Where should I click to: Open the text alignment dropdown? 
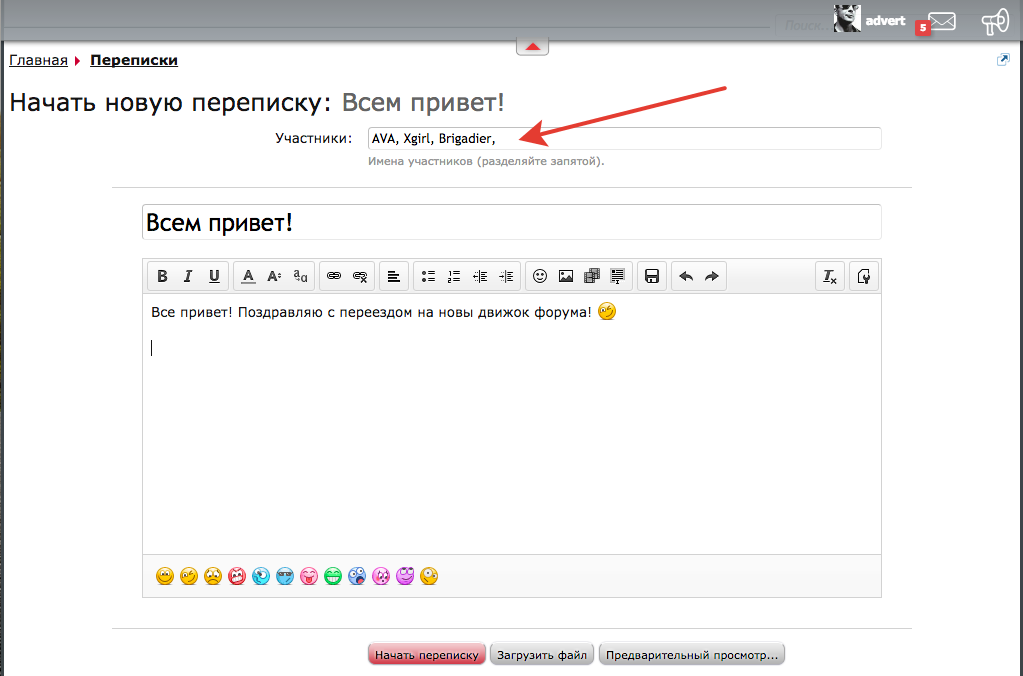tap(394, 277)
